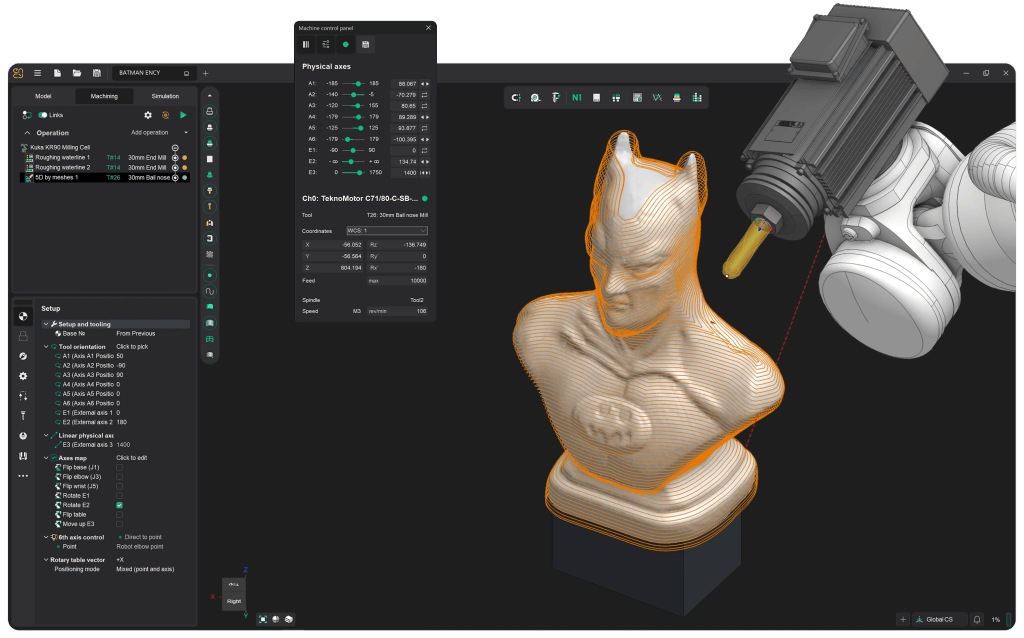Image resolution: width=1024 pixels, height=638 pixels.
Task: Check Rotate E1 checkbox
Action: tap(120, 496)
